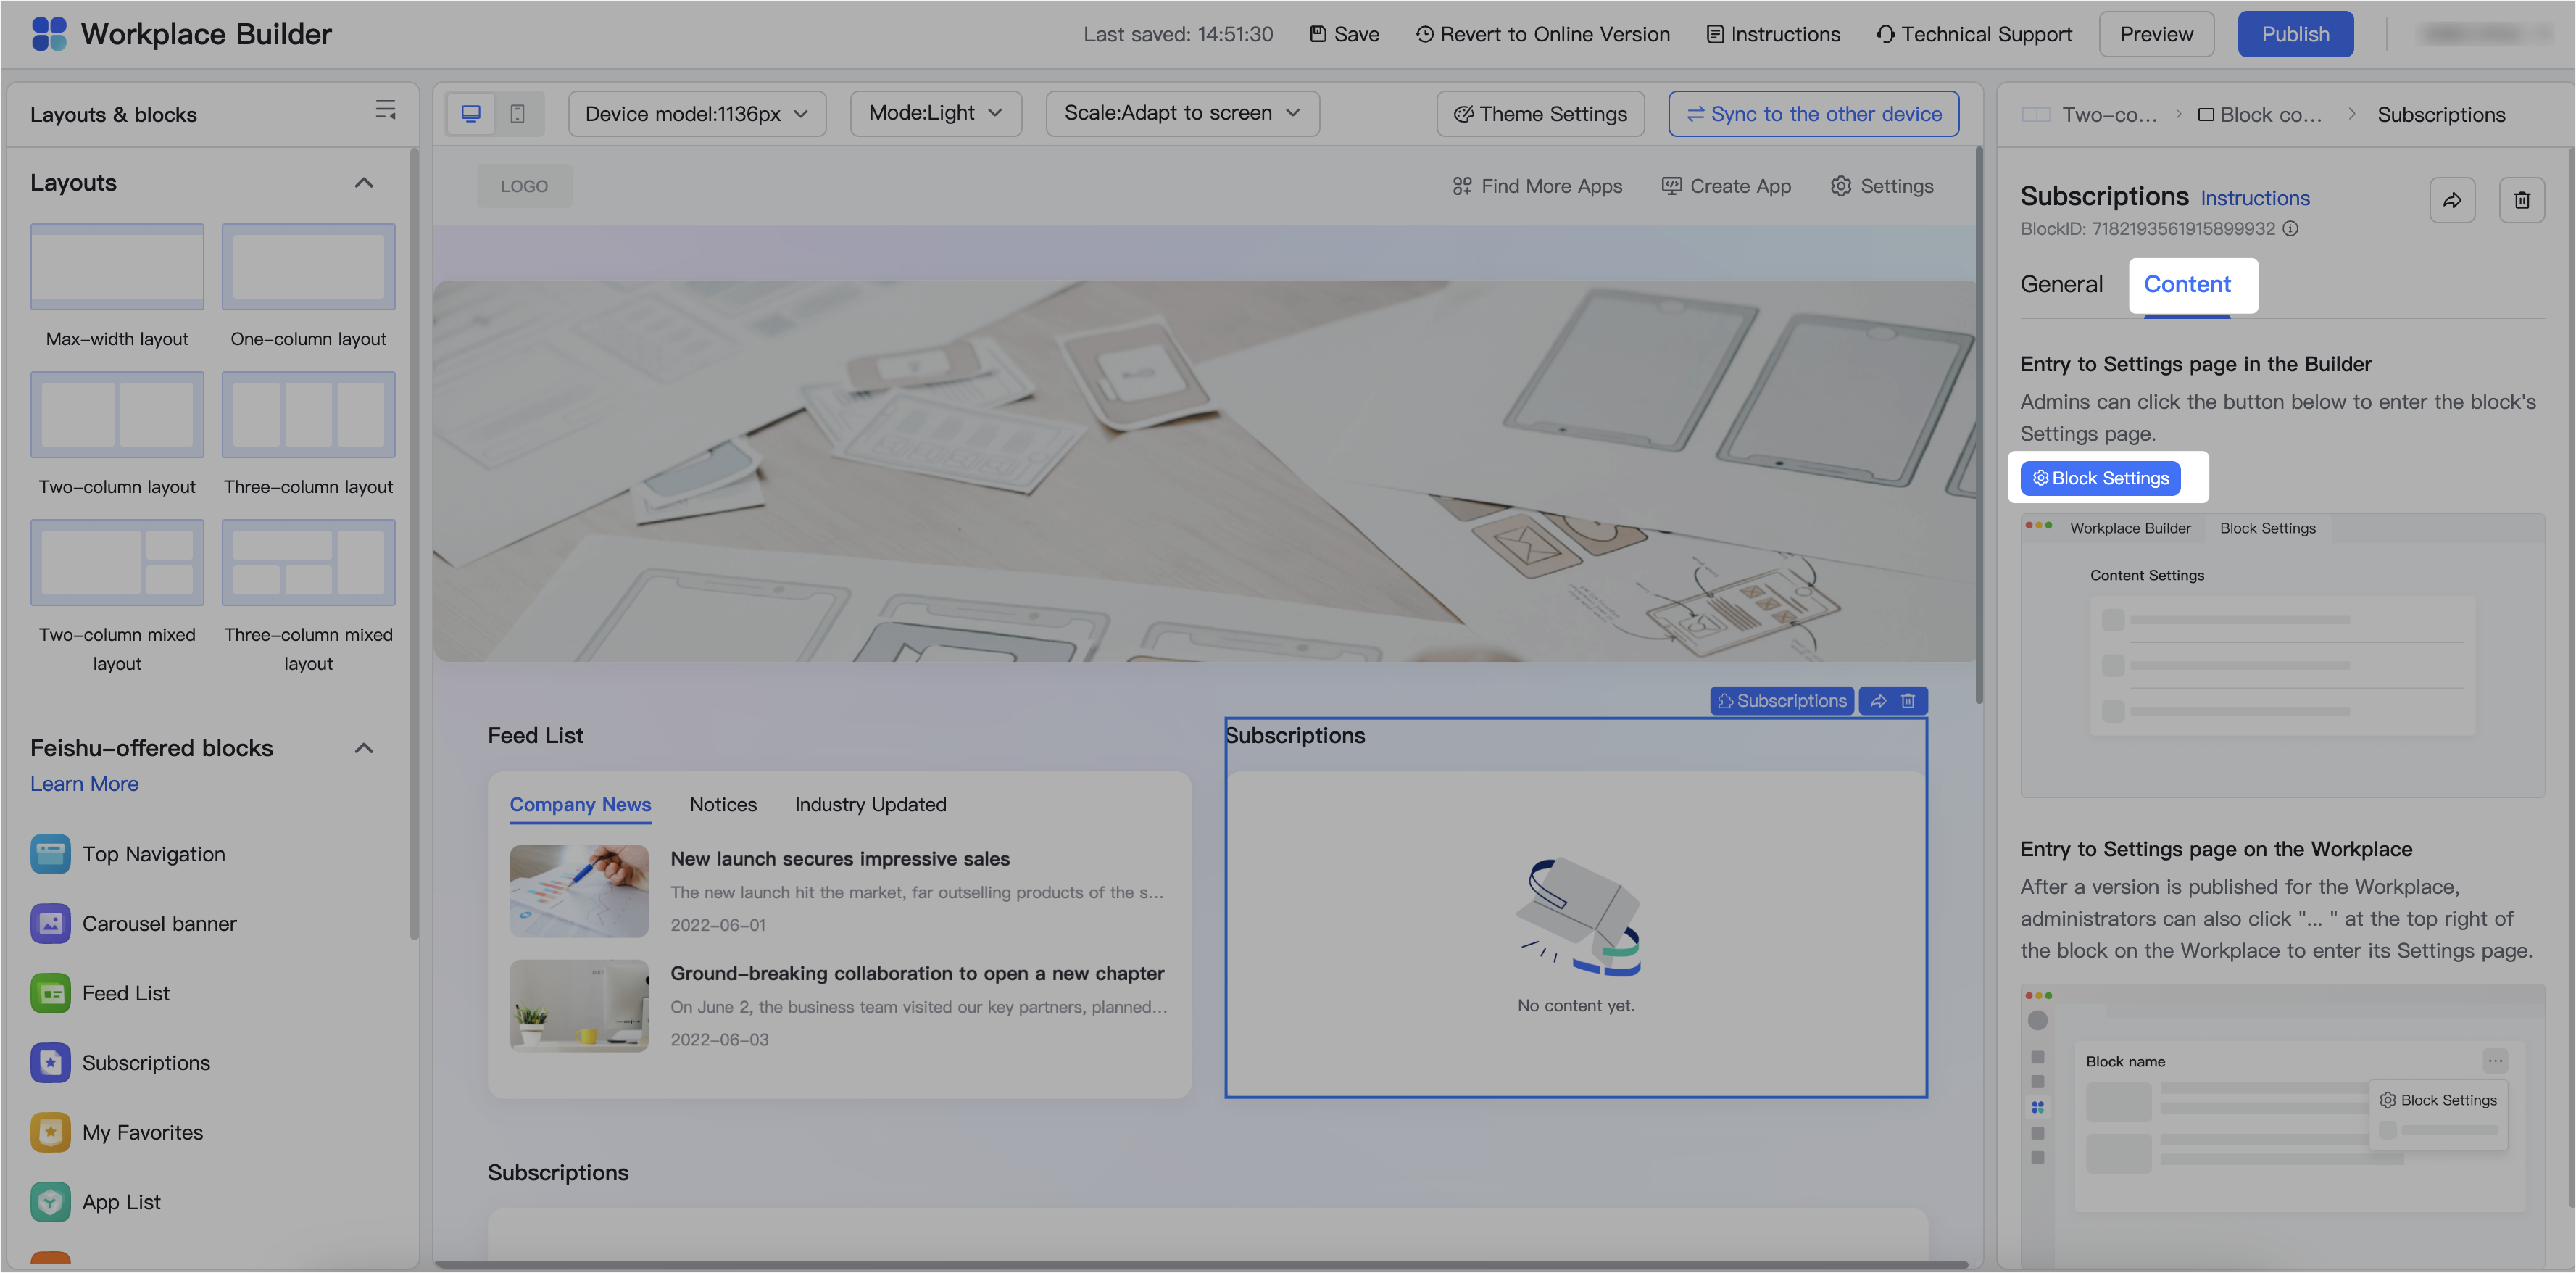Screen dimensions: 2576x1273
Task: Click Top Navigation block icon
Action: [51, 854]
